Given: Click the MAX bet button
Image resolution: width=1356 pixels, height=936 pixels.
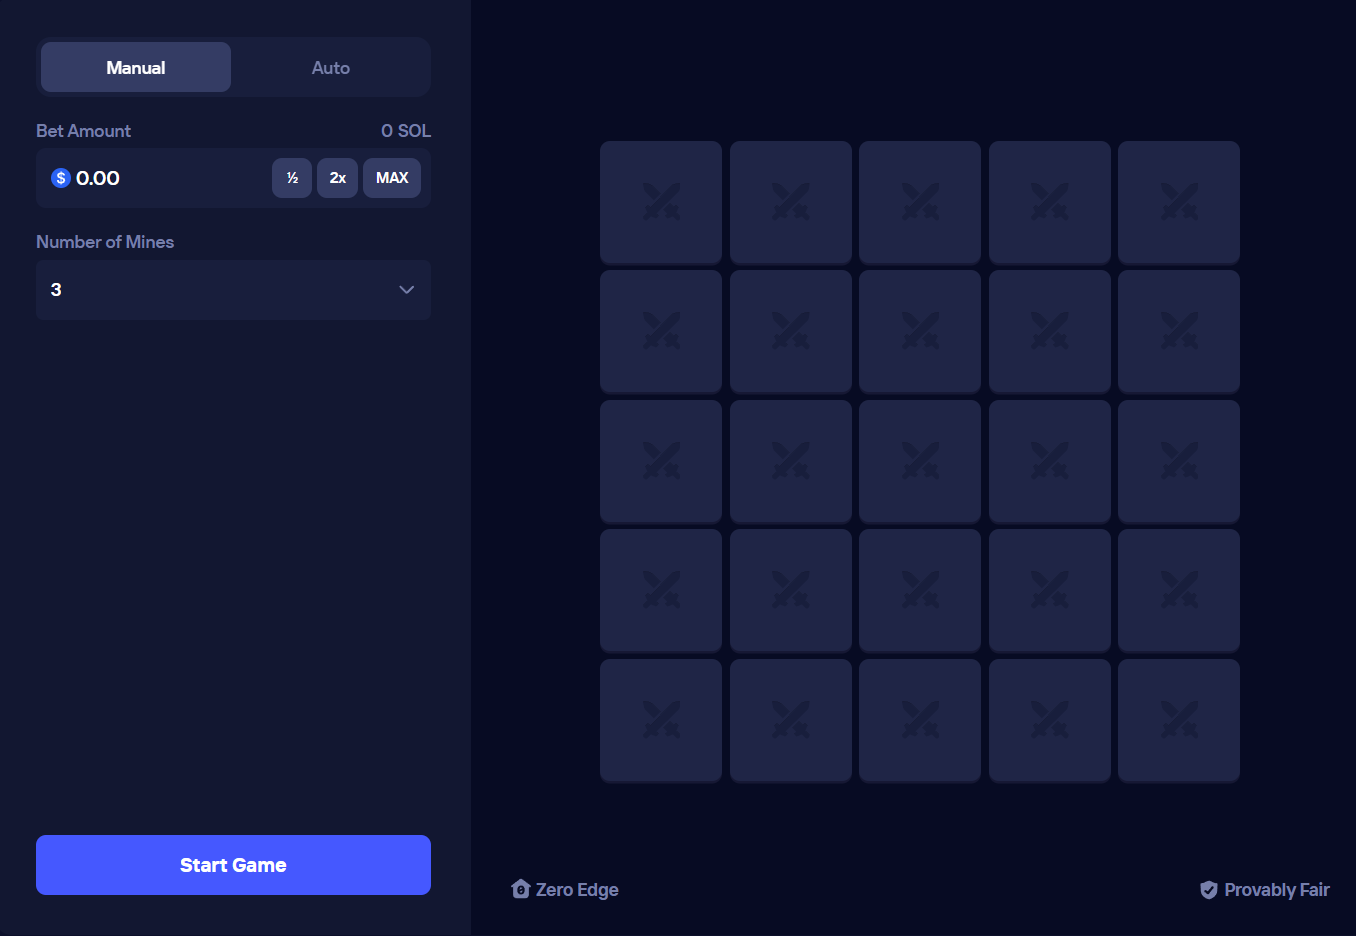Looking at the screenshot, I should [x=391, y=177].
